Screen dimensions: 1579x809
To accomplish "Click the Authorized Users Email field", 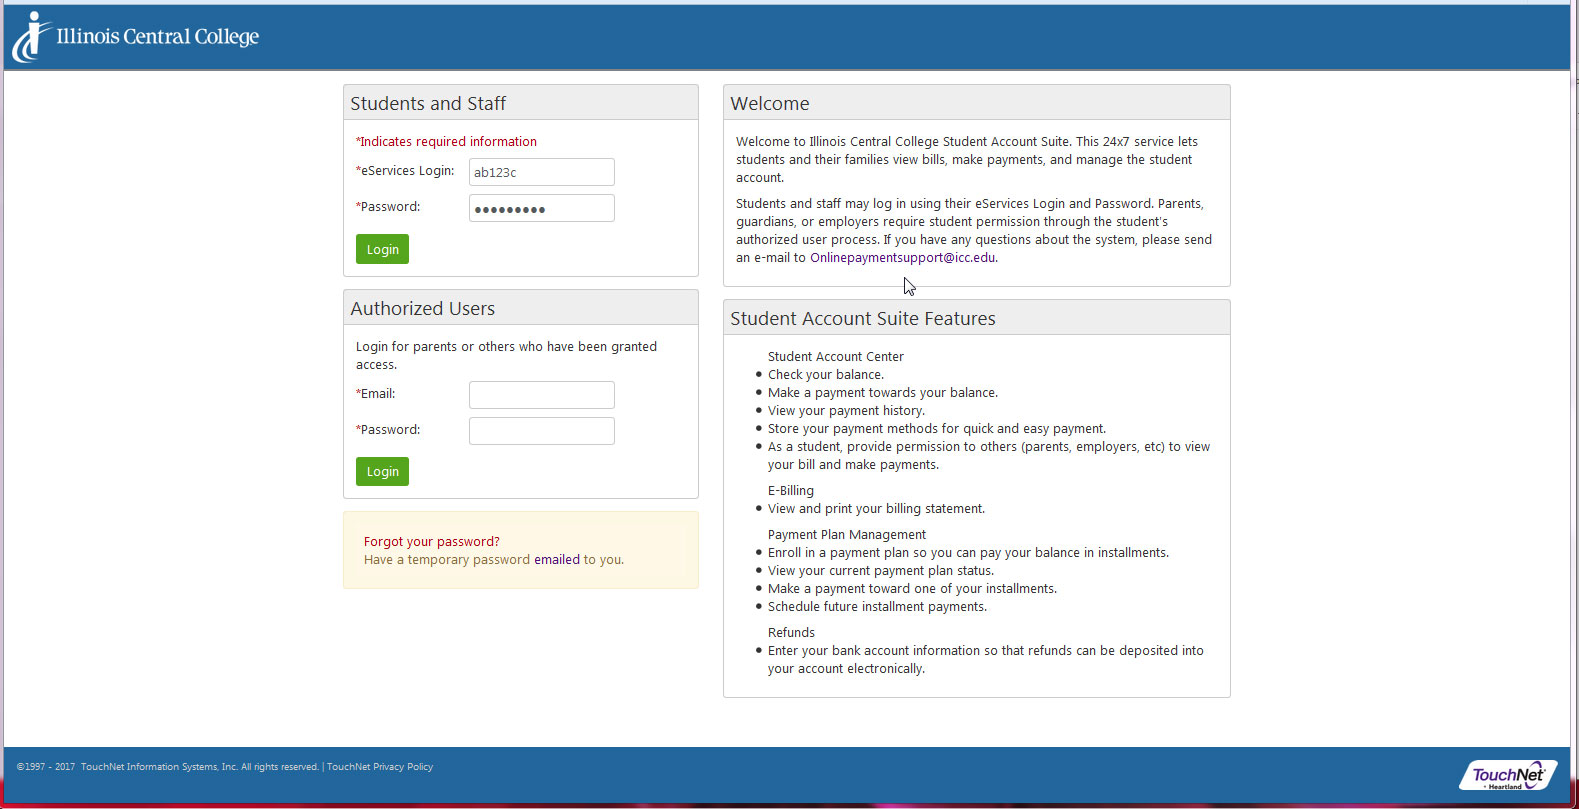I will (541, 395).
